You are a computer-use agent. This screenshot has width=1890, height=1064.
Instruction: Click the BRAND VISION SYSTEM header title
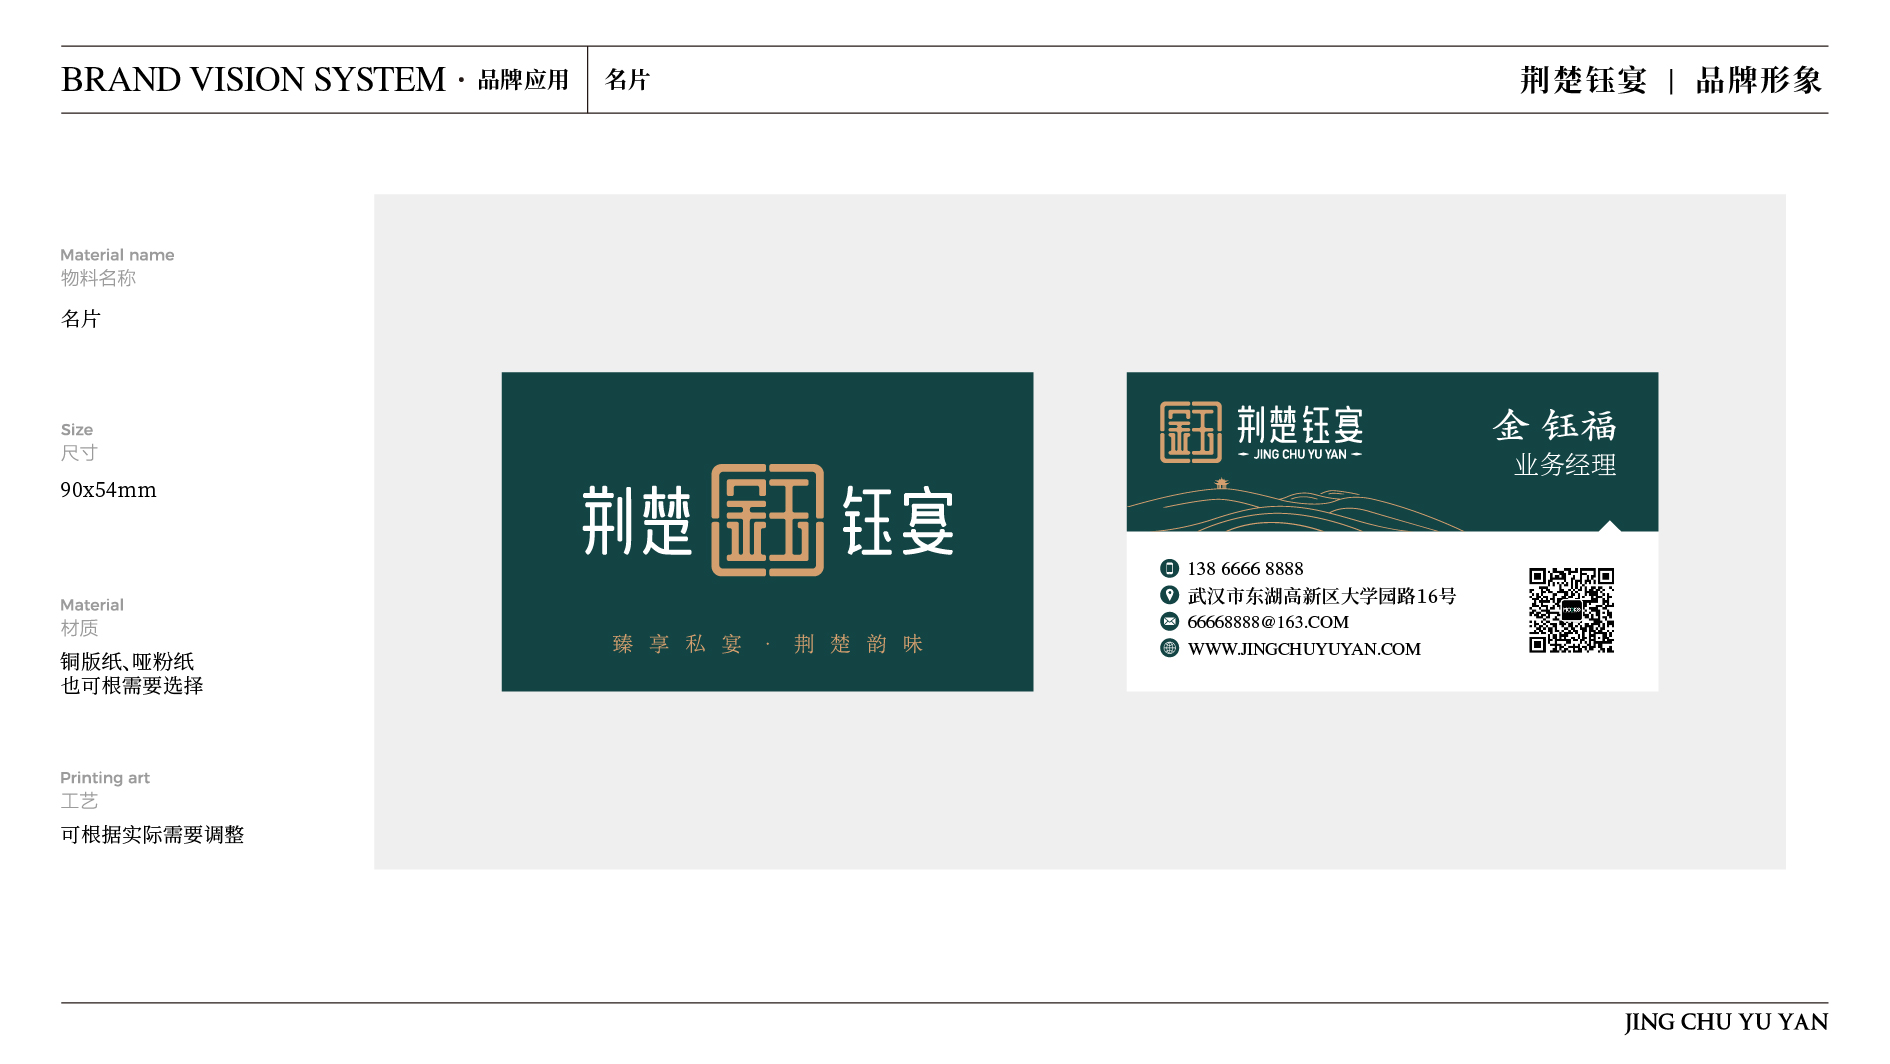(253, 80)
